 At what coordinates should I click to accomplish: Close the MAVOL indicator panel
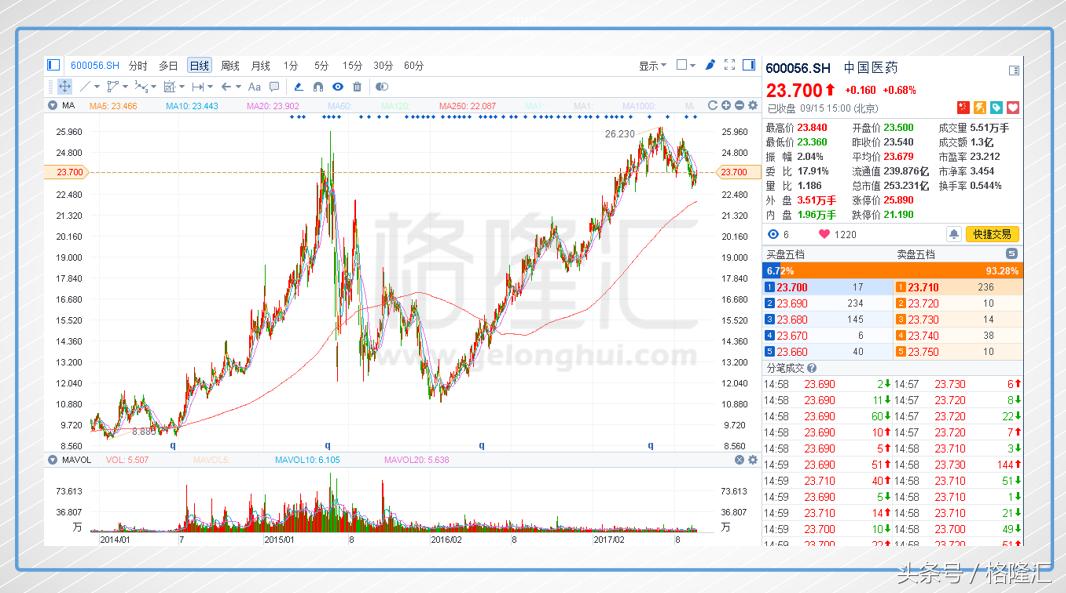739,460
